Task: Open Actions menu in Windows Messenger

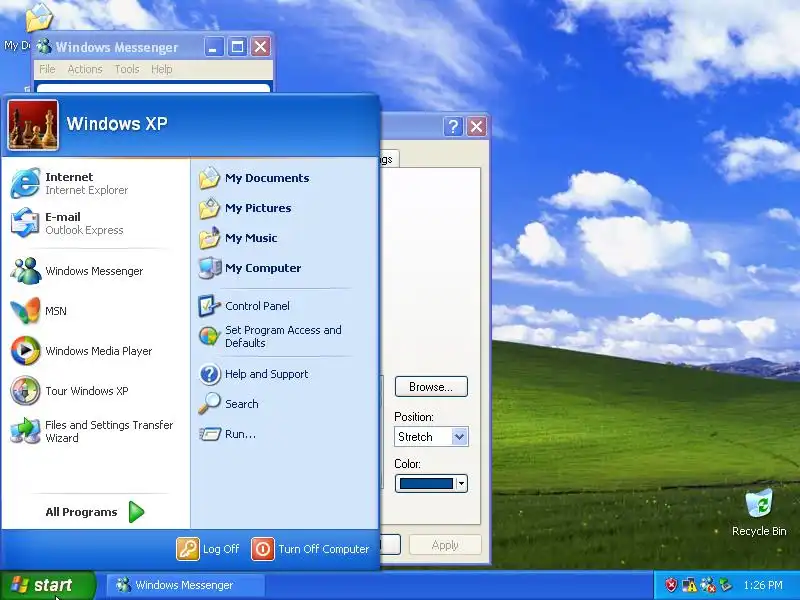Action: tap(85, 69)
